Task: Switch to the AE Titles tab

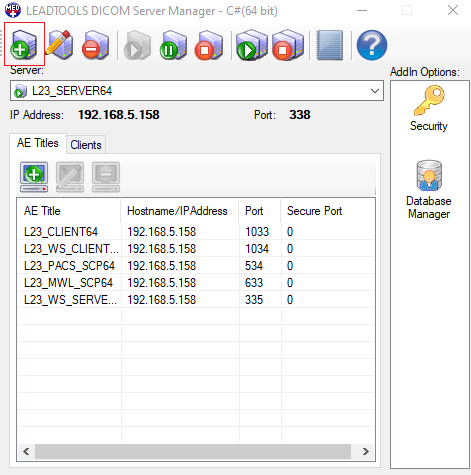Action: point(38,143)
